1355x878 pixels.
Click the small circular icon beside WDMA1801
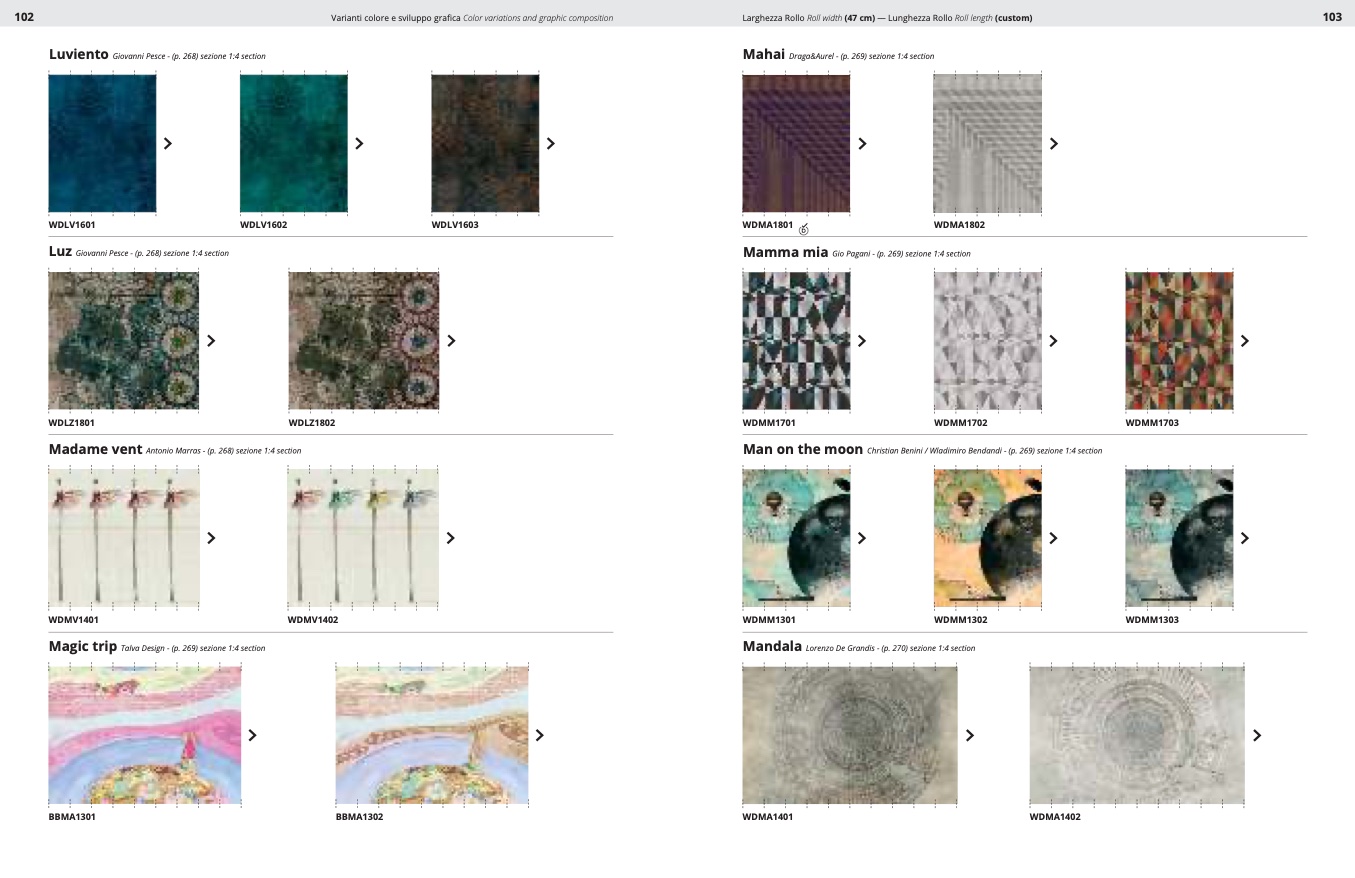(x=804, y=229)
